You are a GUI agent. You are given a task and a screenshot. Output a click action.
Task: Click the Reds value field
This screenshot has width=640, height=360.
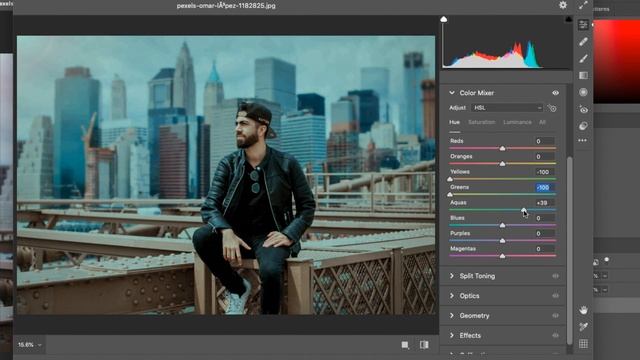click(544, 141)
